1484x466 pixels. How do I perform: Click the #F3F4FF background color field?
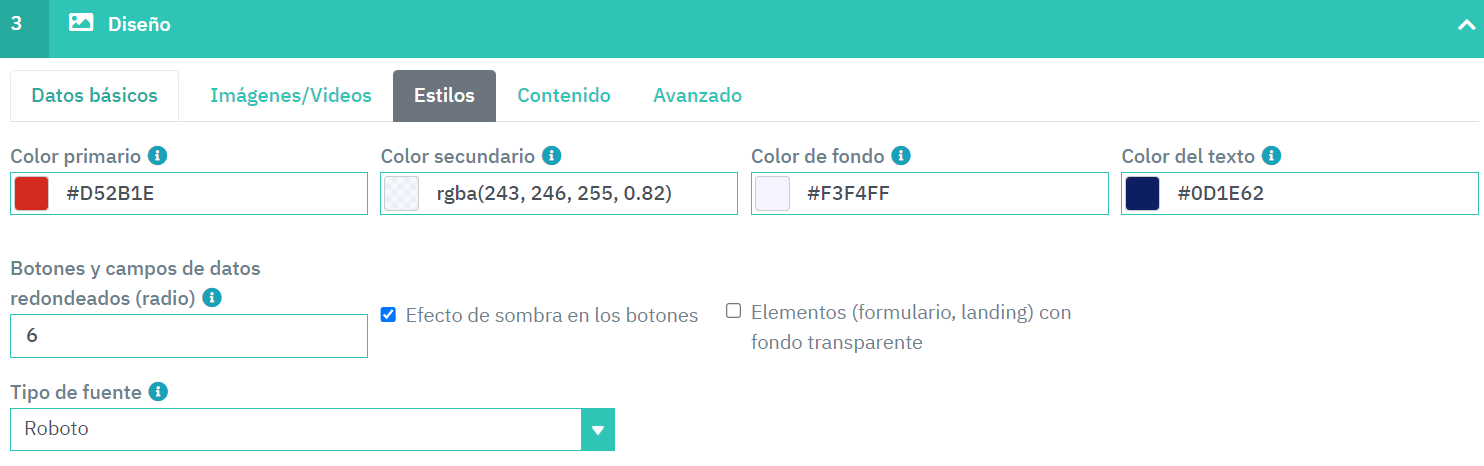click(x=950, y=194)
